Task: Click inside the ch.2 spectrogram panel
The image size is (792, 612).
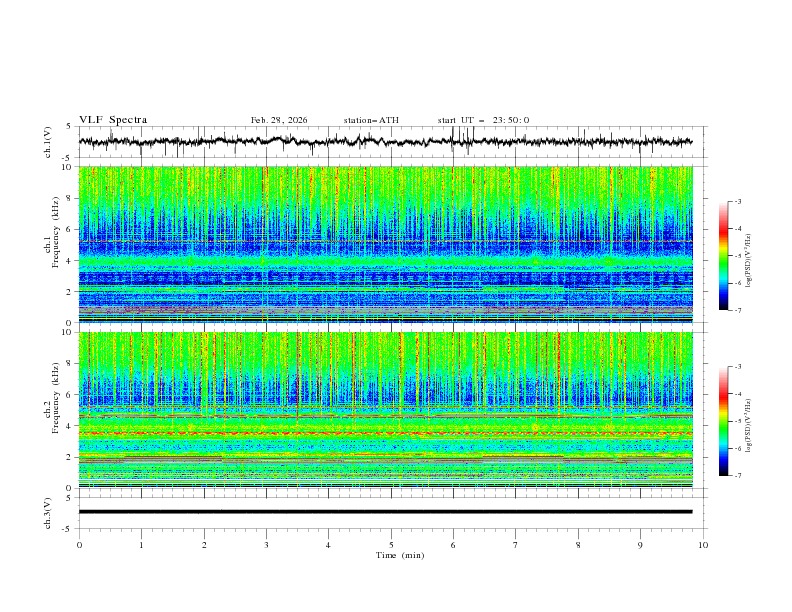Action: click(385, 410)
